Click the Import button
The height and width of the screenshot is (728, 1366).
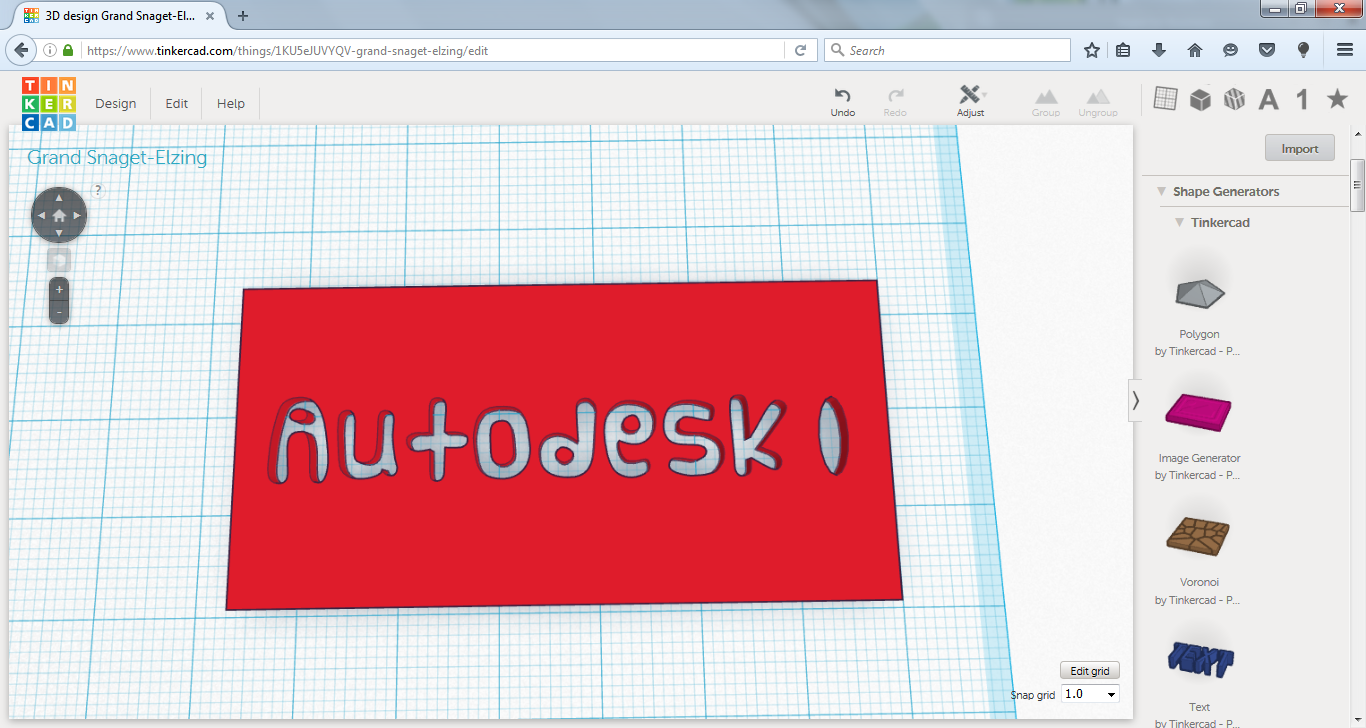[x=1299, y=147]
